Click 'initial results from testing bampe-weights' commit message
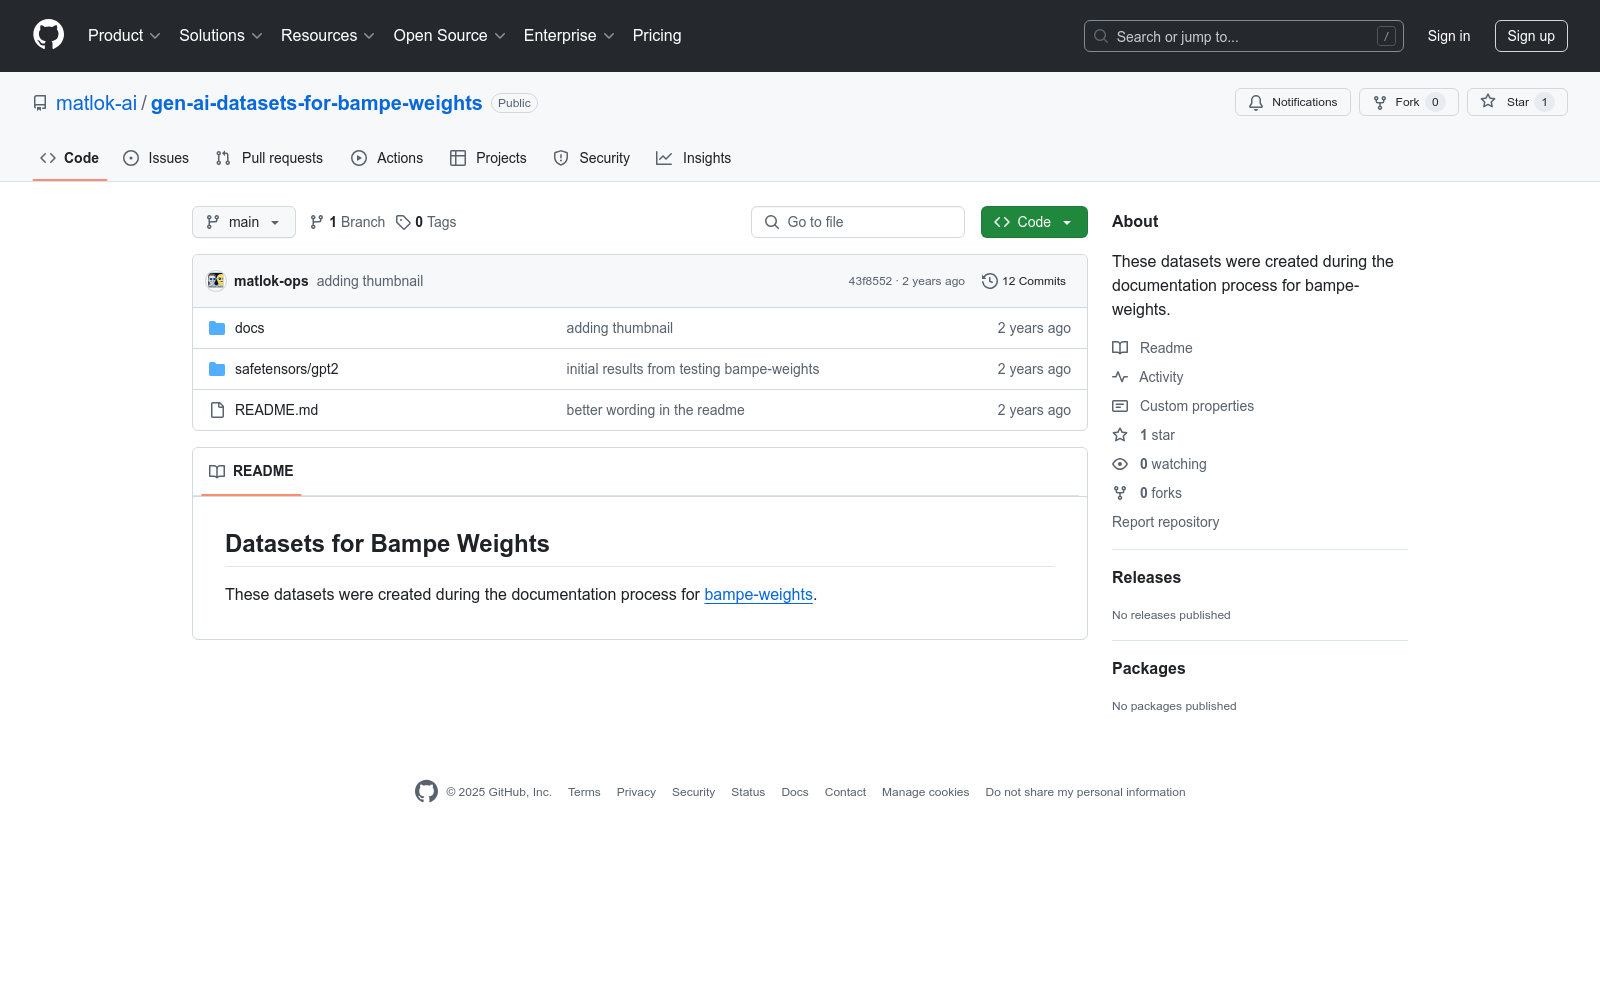1600x1000 pixels. pyautogui.click(x=693, y=369)
